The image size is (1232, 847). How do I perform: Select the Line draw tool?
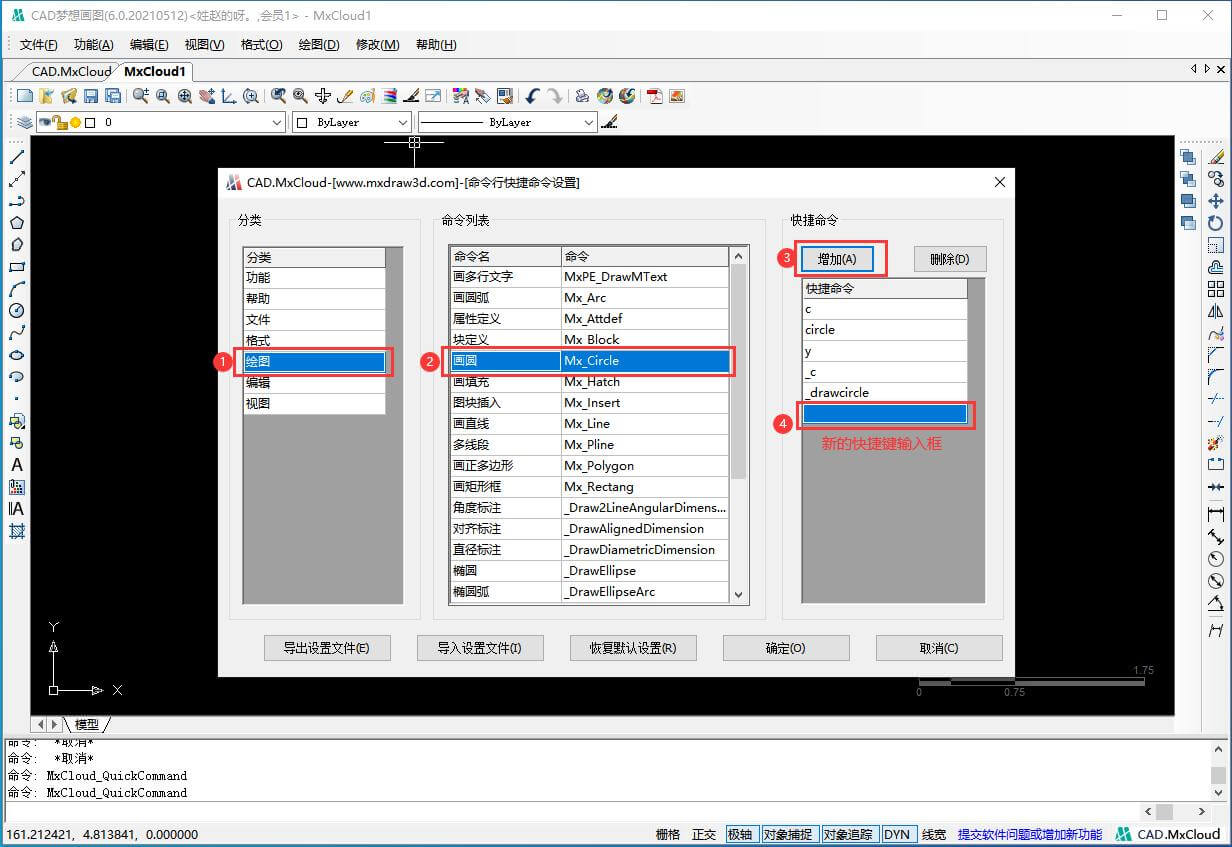(x=17, y=157)
